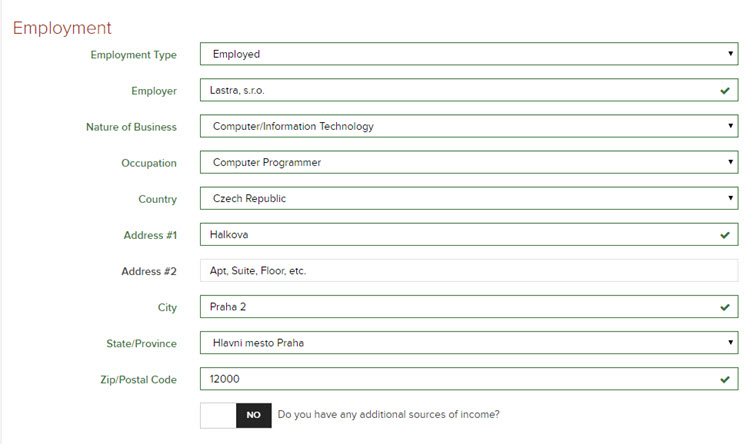Expand the Nature of Business dropdown
Screen dimensions: 750x444
tap(731, 127)
